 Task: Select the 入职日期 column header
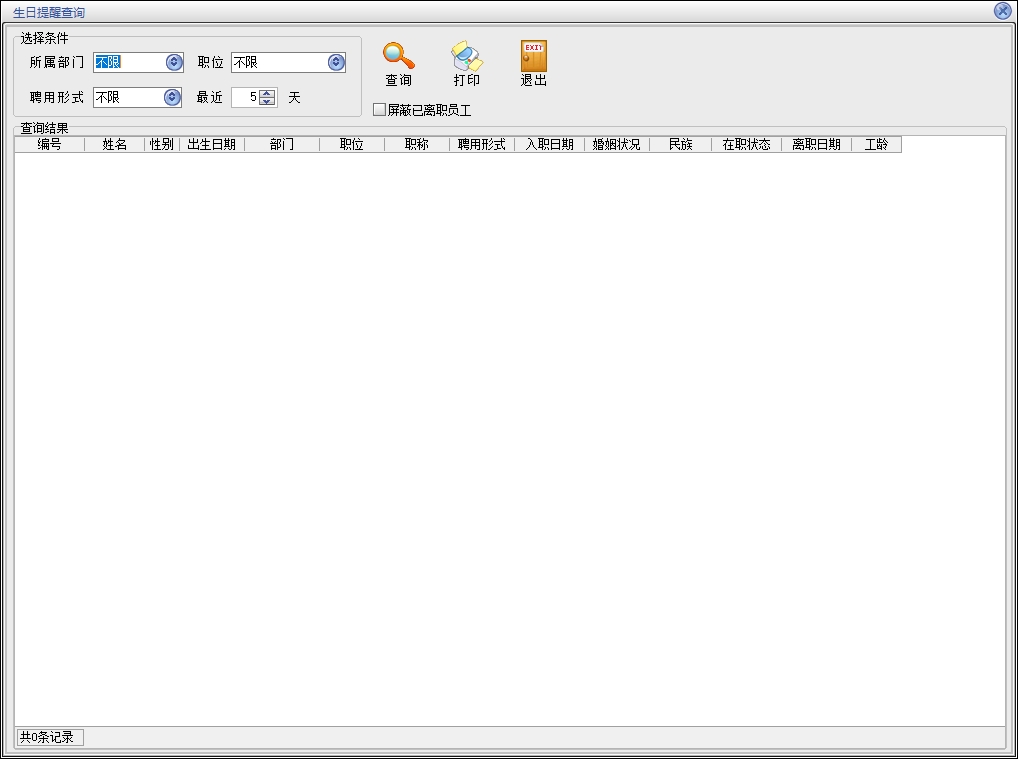549,145
